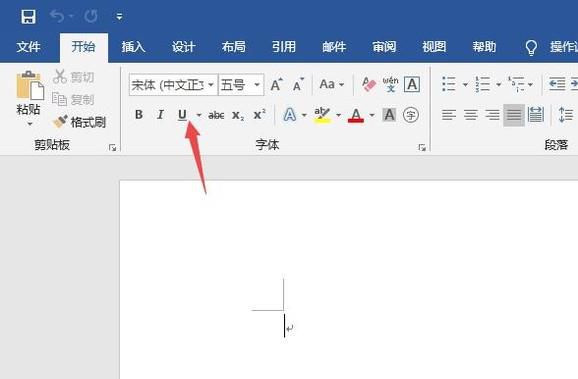
Task: Open Customize Quick Access Toolbar dropdown
Action: pyautogui.click(x=119, y=17)
